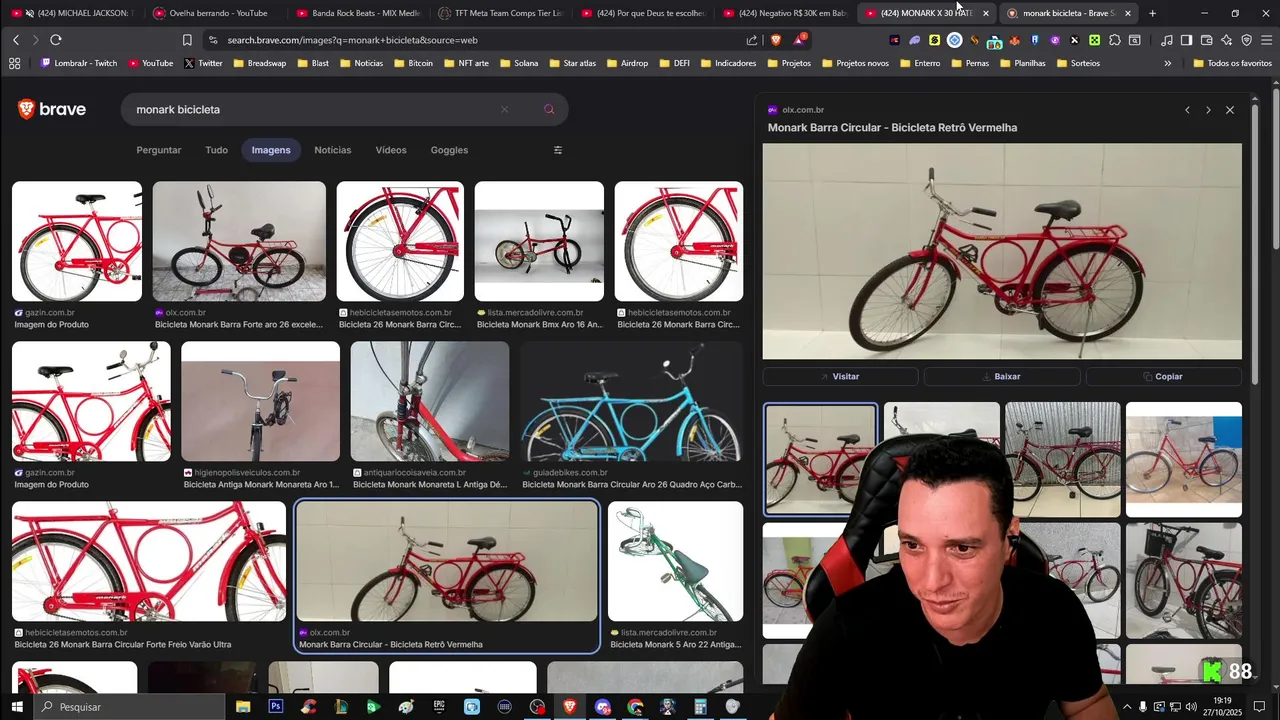Screen dimensions: 1280x720
Task: Click the Phantom ghost extension icon
Action: click(914, 40)
